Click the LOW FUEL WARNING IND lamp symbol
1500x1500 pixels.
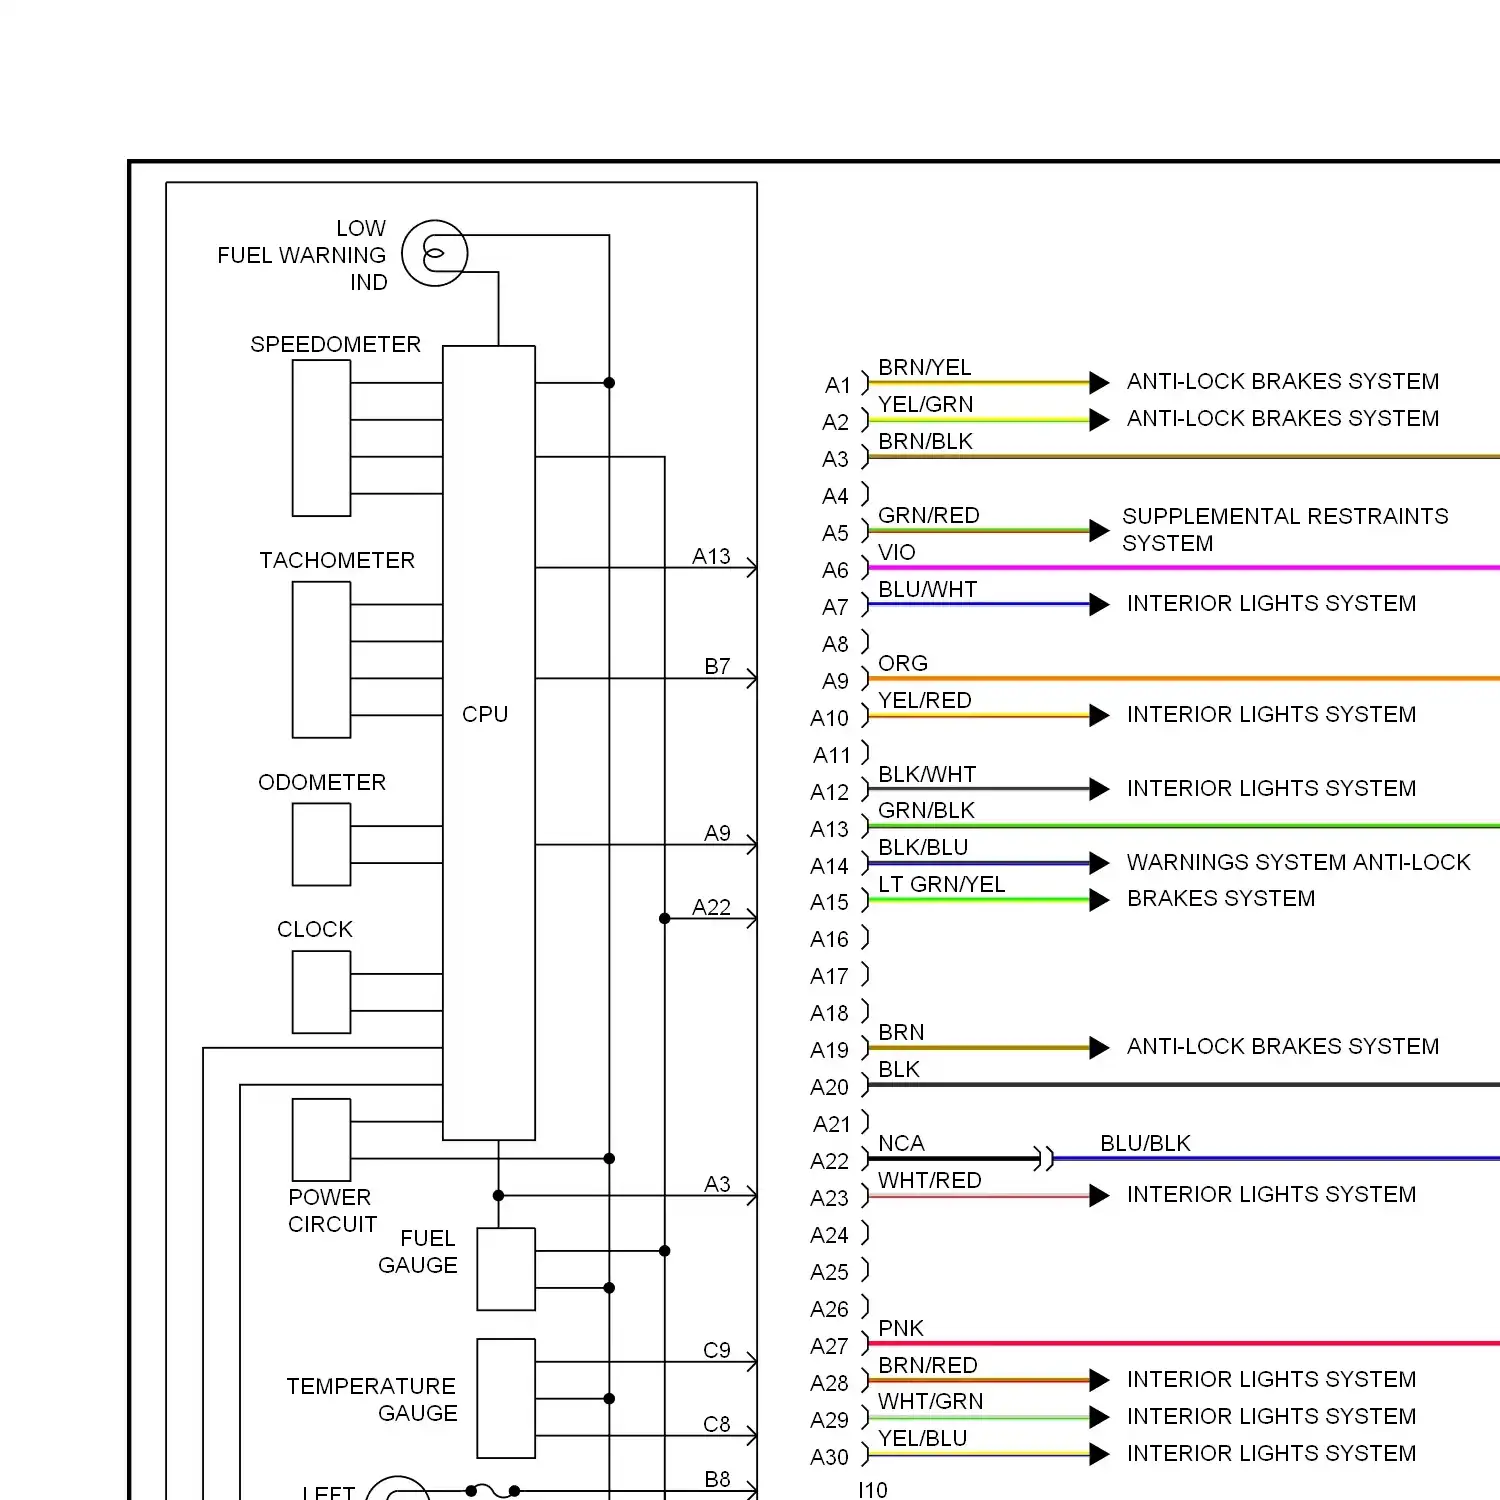tap(434, 254)
